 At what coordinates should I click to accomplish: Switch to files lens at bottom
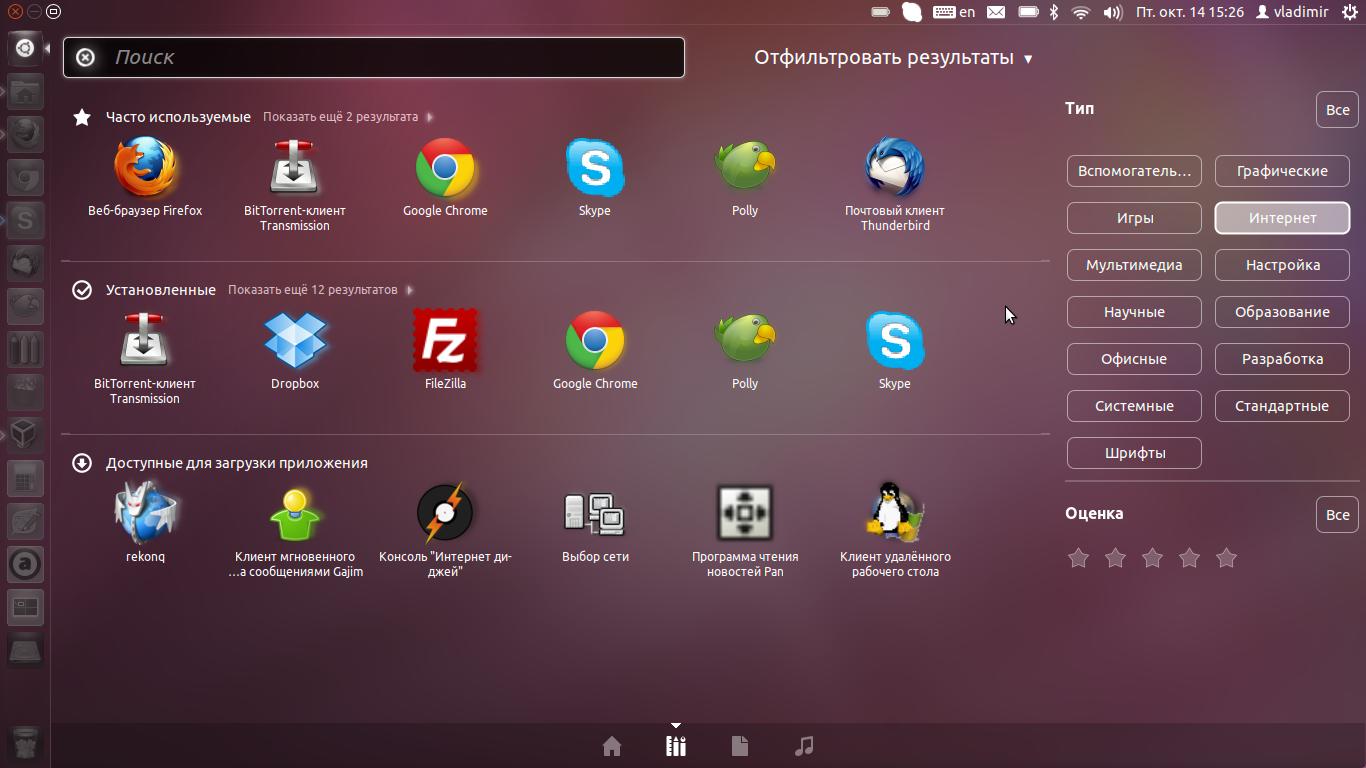tap(740, 746)
